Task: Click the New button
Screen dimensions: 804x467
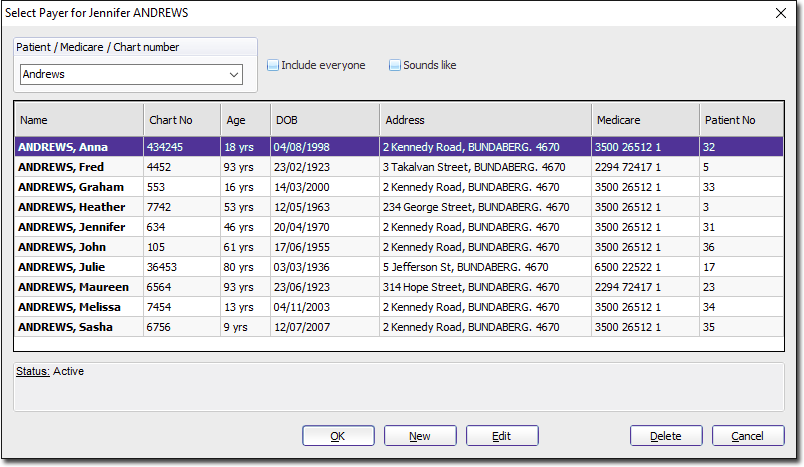Action: click(x=420, y=436)
